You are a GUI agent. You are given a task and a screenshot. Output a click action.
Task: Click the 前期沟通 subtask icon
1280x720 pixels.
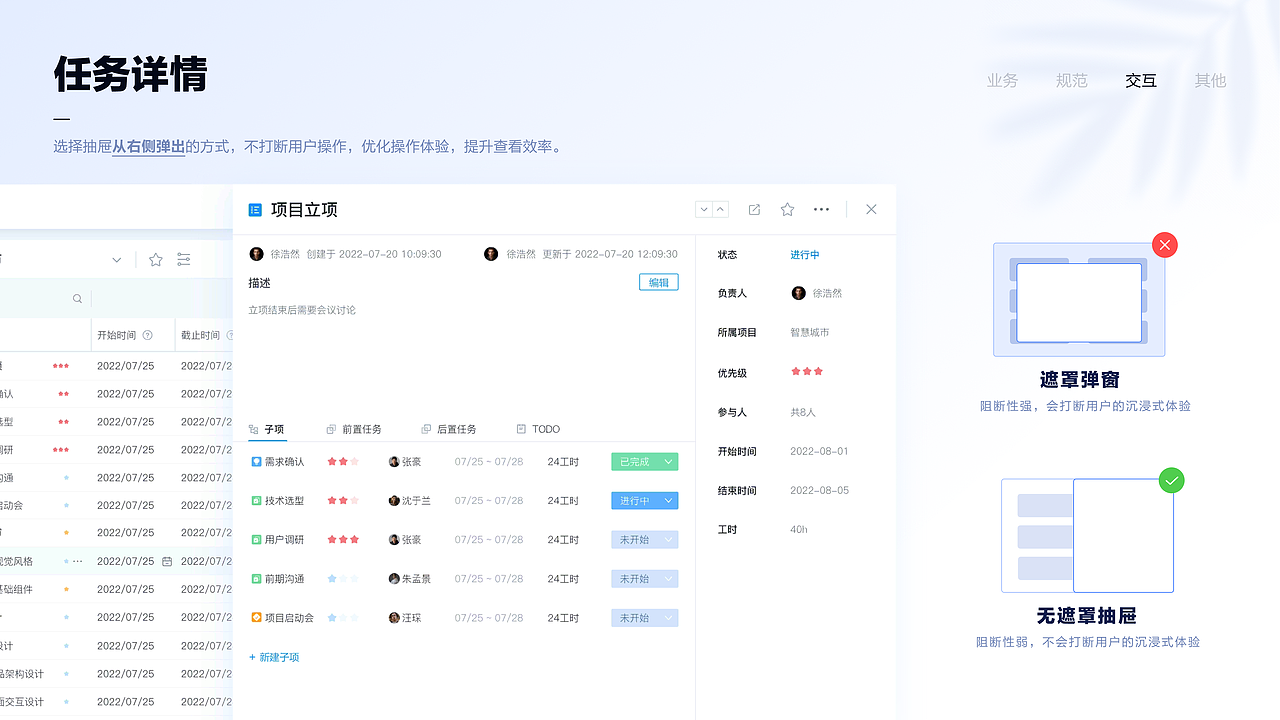pyautogui.click(x=256, y=579)
